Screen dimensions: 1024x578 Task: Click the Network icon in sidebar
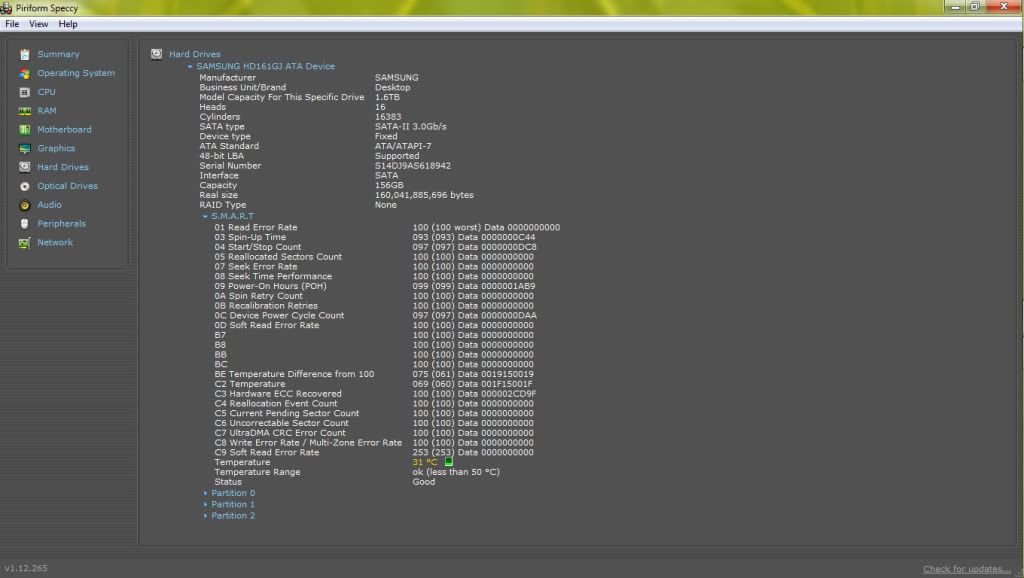click(25, 243)
